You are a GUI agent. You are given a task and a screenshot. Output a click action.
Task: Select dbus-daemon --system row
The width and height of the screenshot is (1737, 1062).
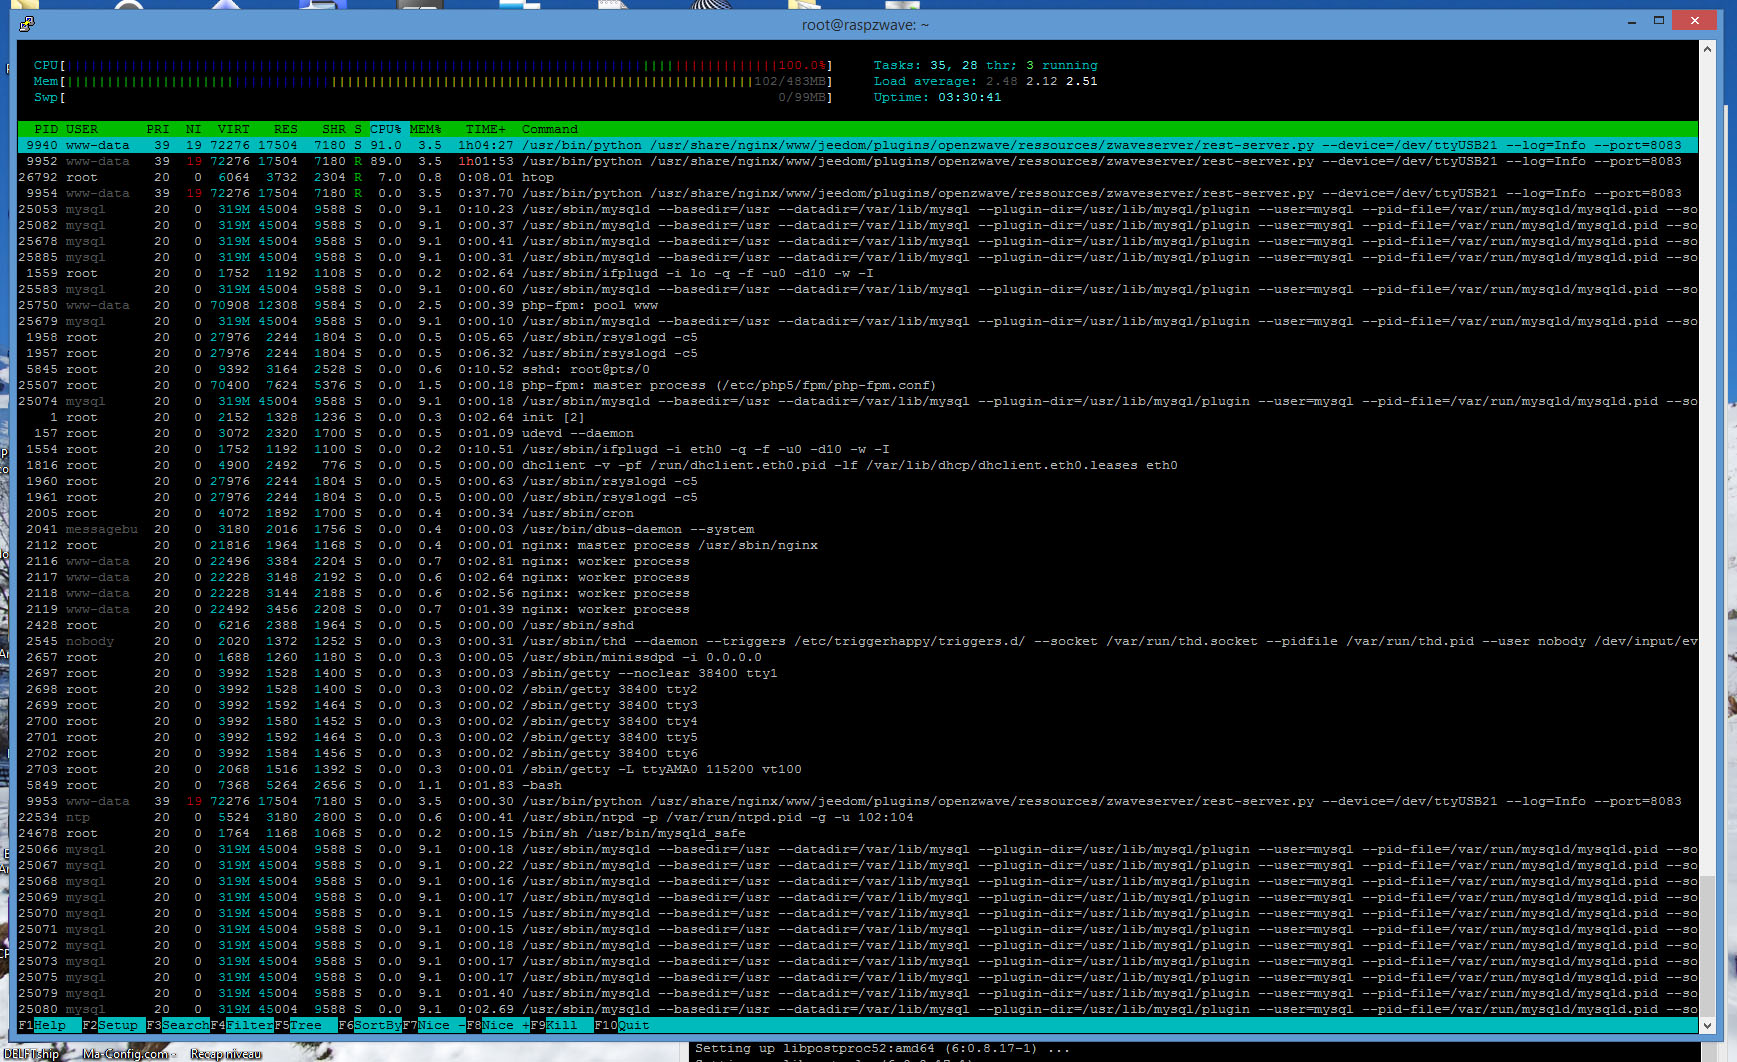tap(857, 529)
